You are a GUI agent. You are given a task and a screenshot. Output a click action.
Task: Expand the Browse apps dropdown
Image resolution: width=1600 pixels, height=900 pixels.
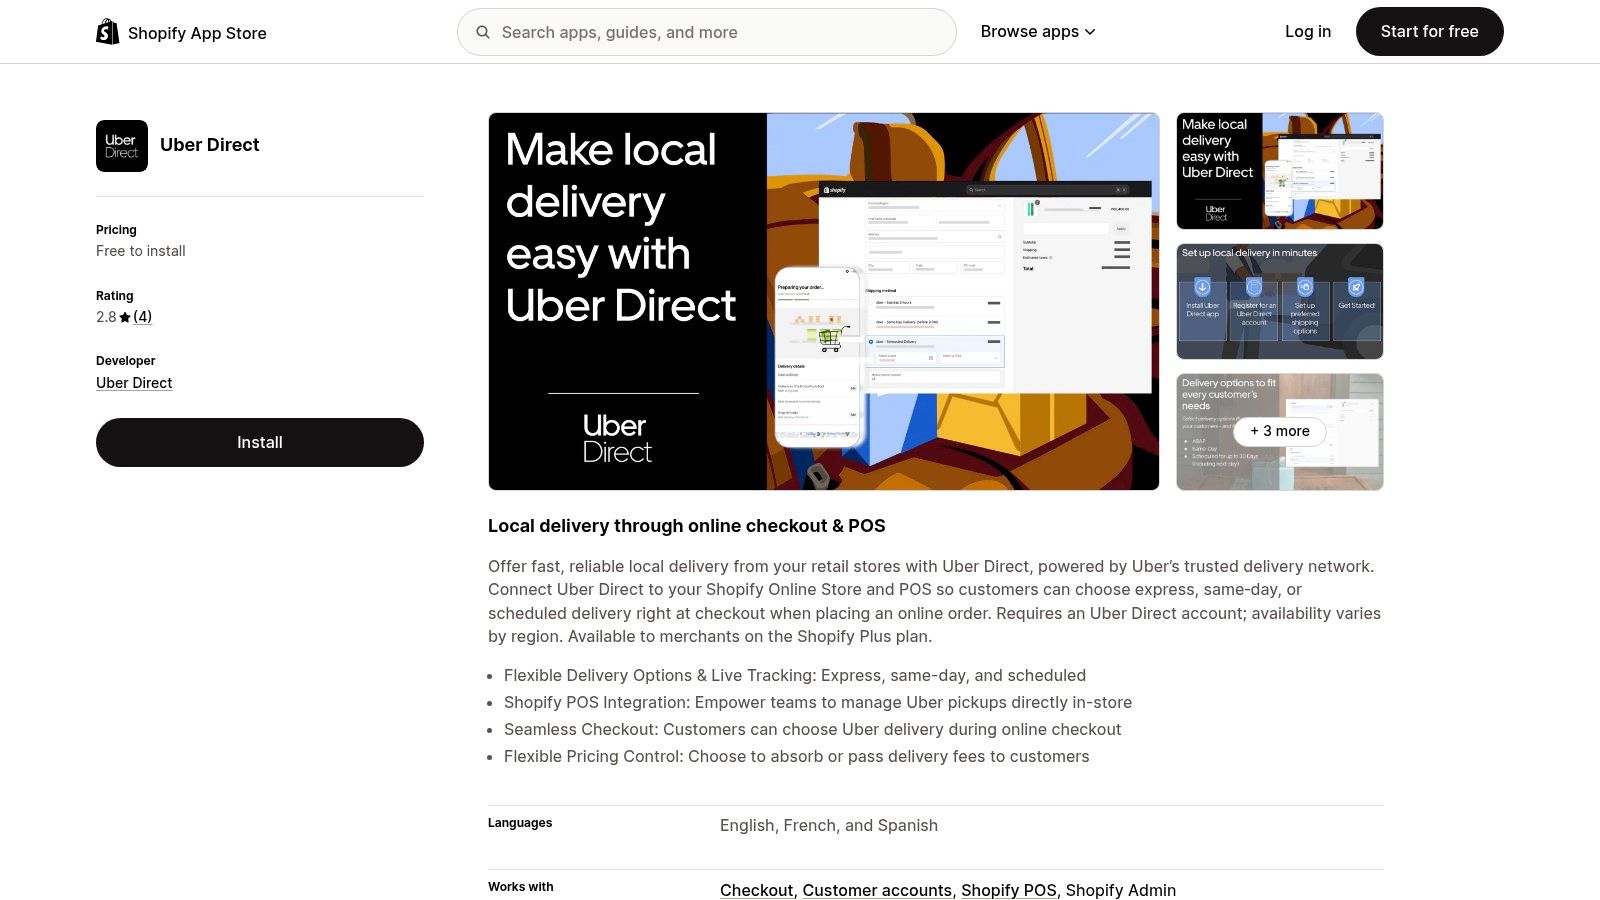1038,32
